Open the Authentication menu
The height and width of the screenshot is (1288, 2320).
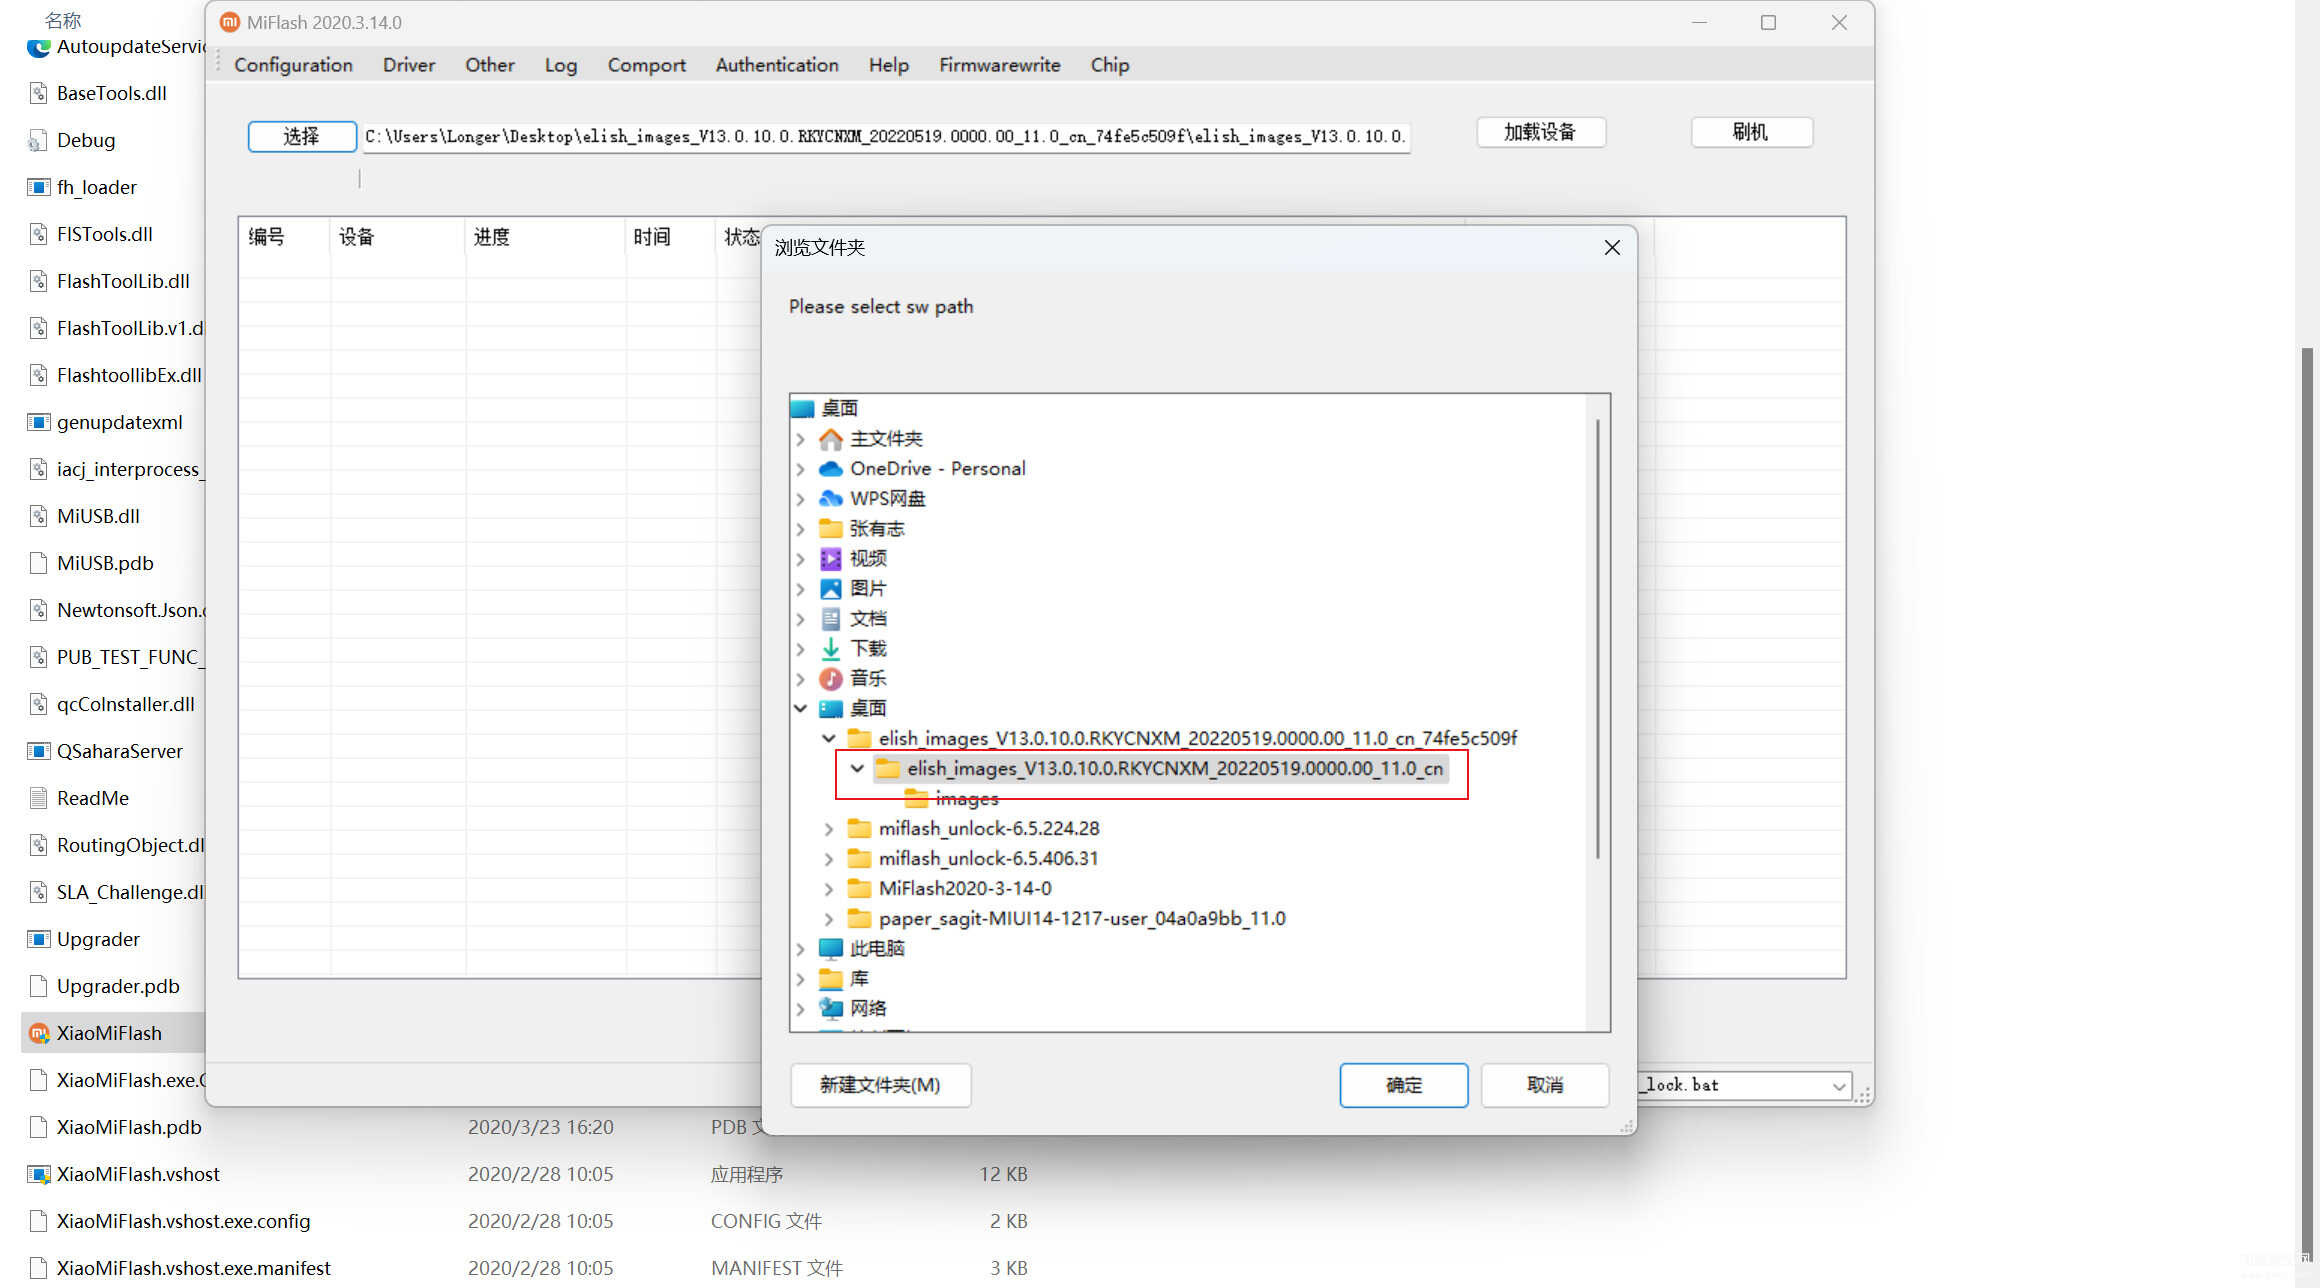[x=777, y=65]
